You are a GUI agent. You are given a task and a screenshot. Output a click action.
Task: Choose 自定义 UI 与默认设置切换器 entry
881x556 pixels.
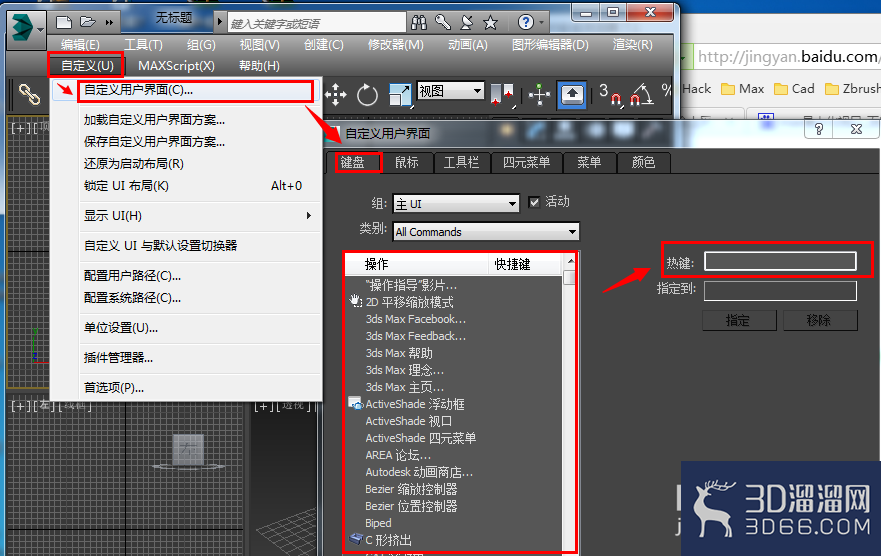pos(187,245)
